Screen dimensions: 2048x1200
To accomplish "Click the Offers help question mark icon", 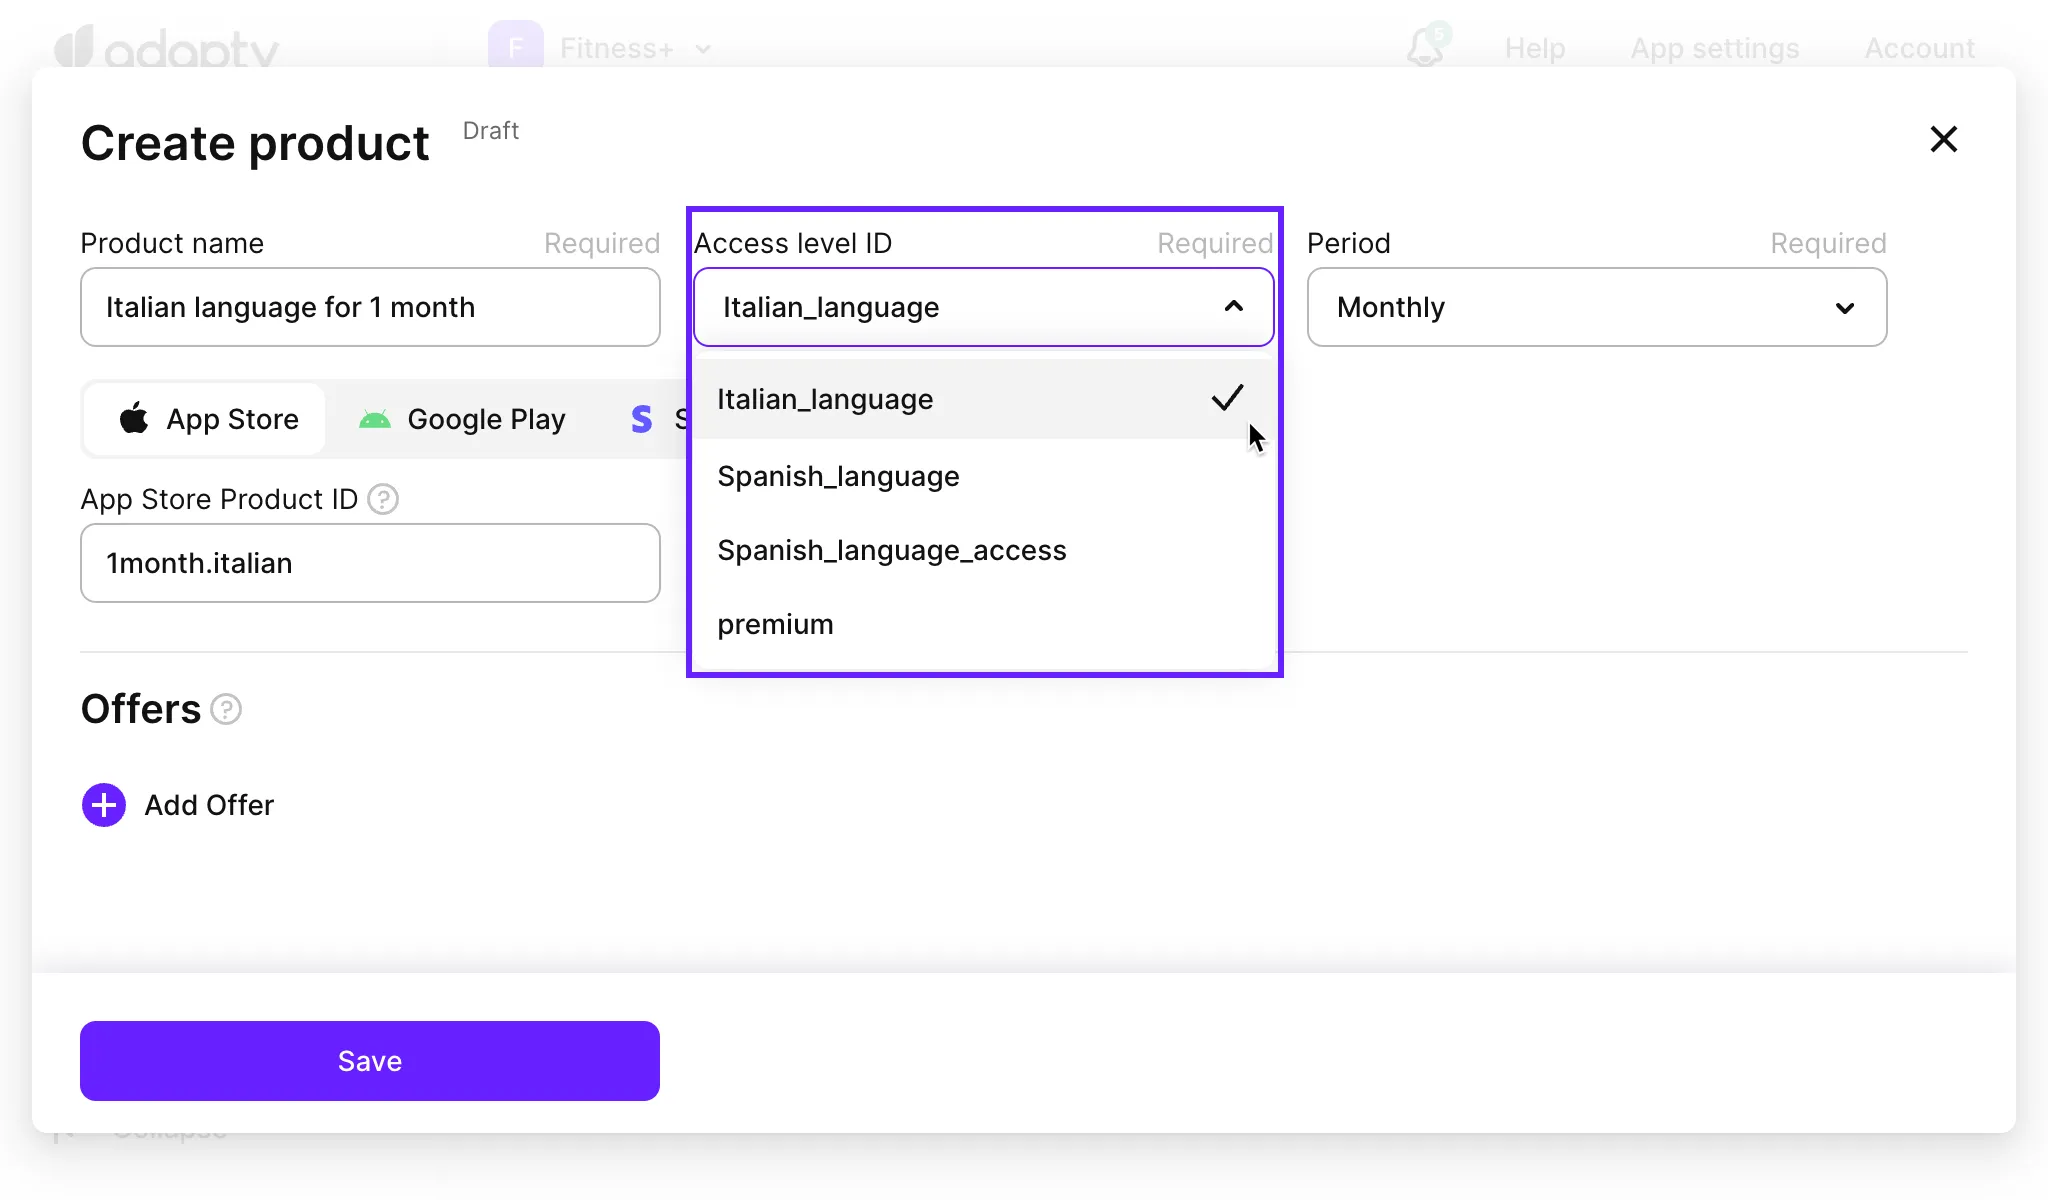I will tap(227, 709).
